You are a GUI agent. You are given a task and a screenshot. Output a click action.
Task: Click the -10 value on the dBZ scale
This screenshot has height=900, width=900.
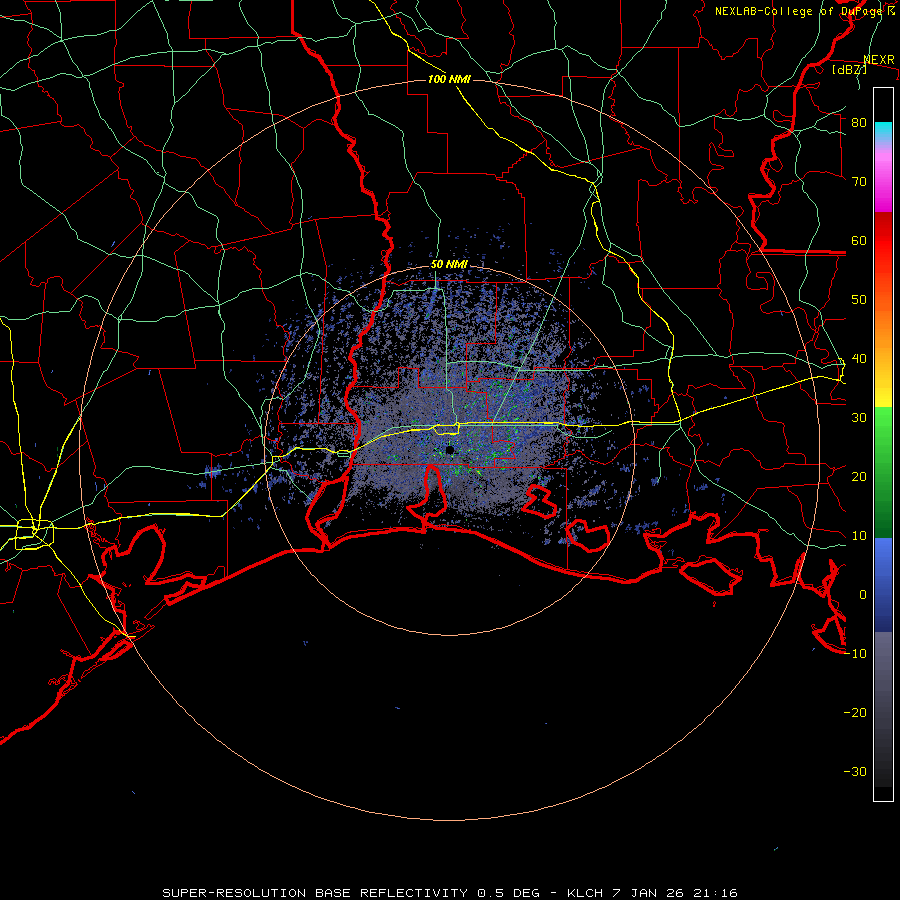855,654
